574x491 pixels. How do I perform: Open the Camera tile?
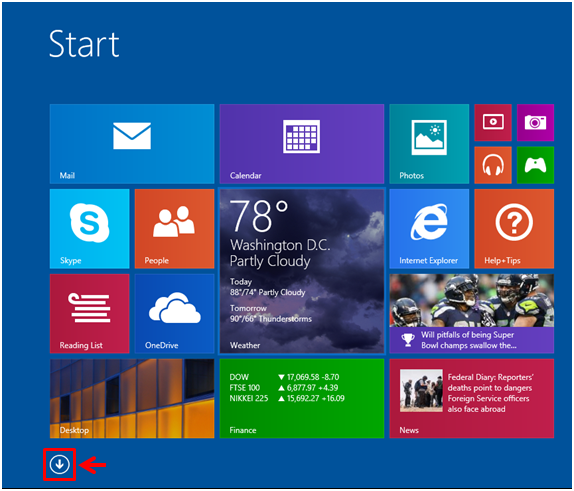[x=535, y=123]
